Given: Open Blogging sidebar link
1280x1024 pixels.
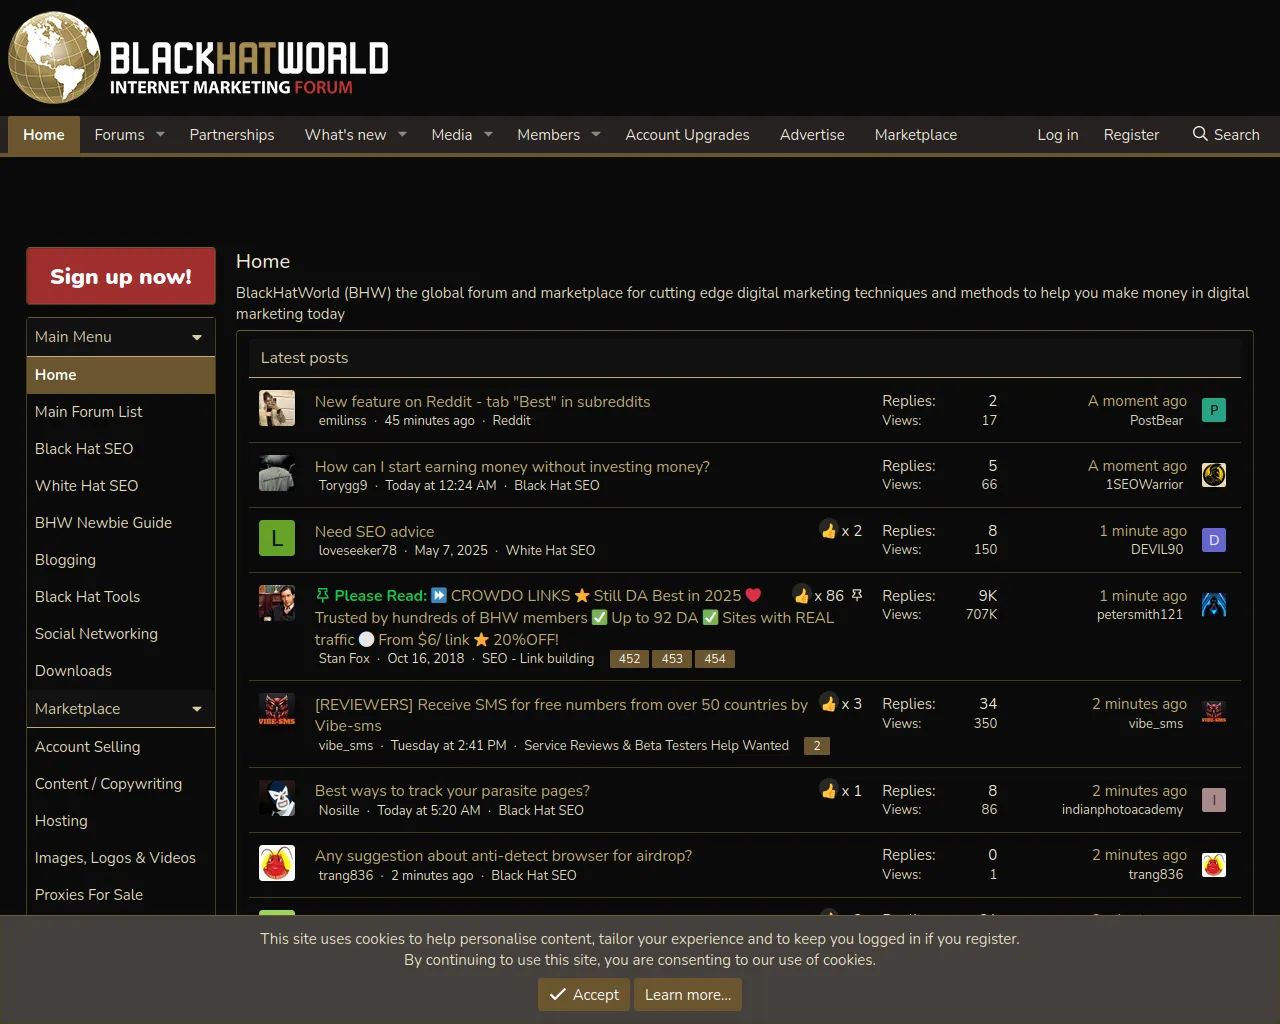Looking at the screenshot, I should pyautogui.click(x=121, y=560).
